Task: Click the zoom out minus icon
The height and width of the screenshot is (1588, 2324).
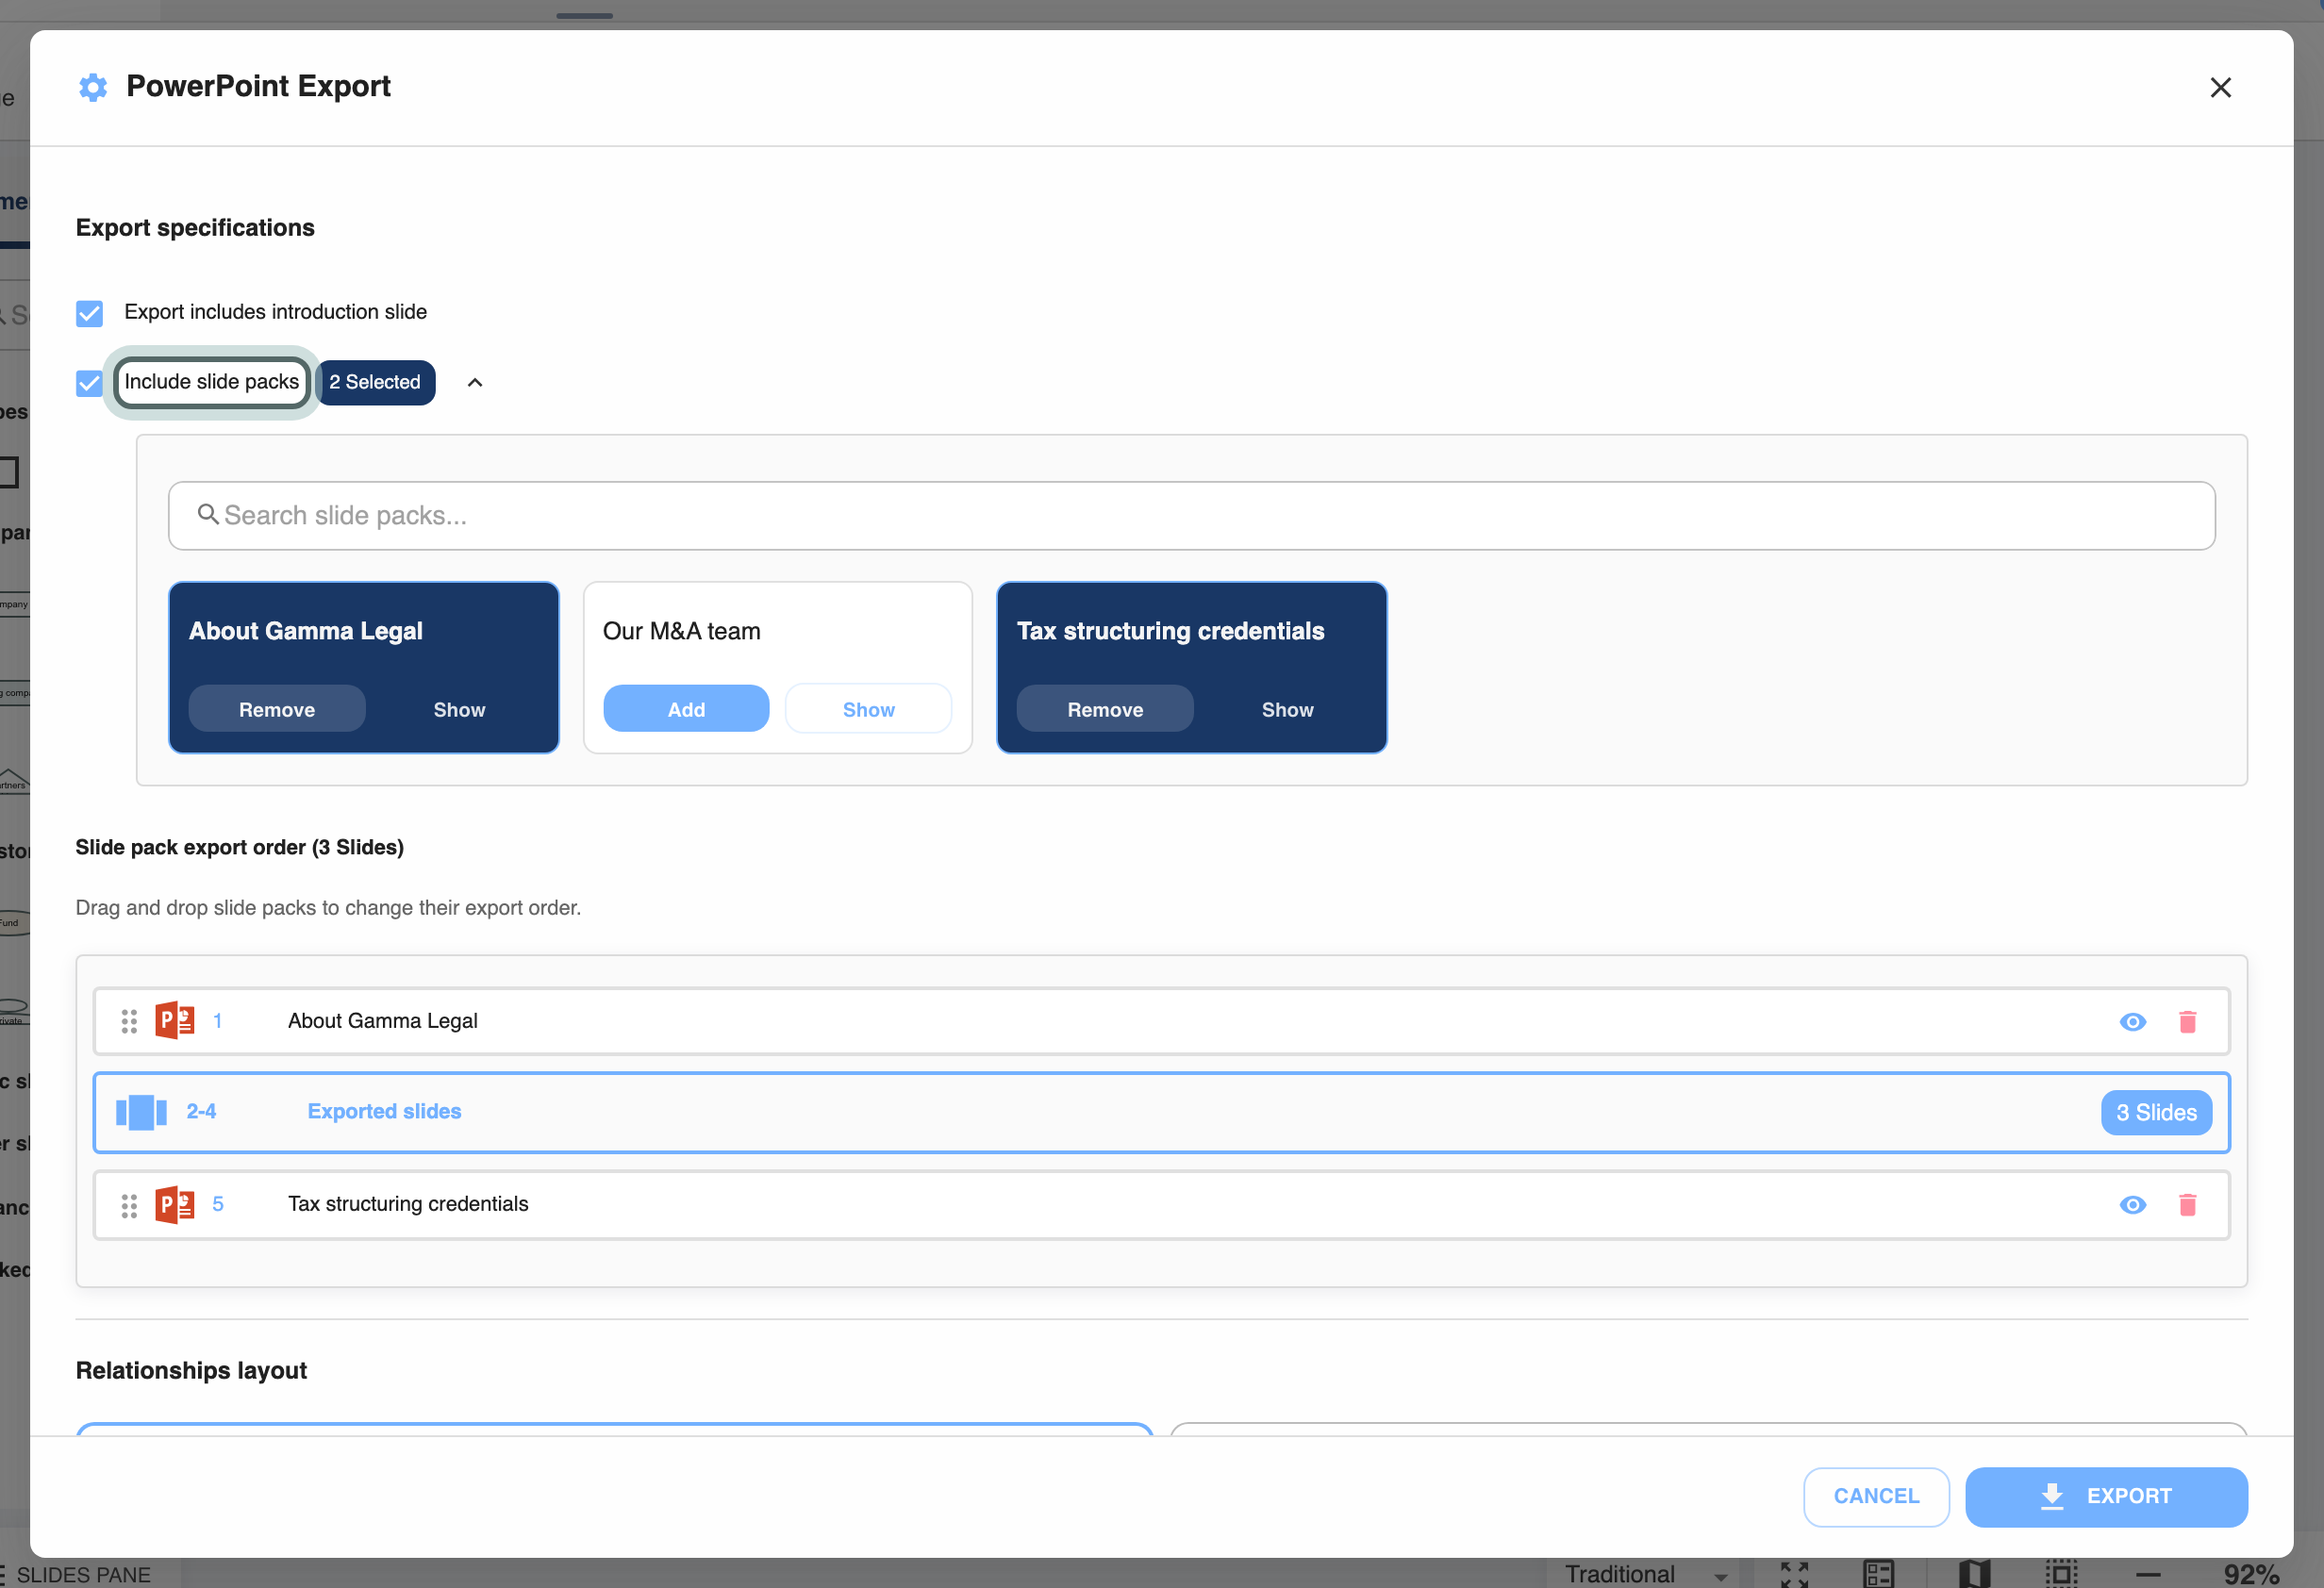Action: (x=2147, y=1575)
